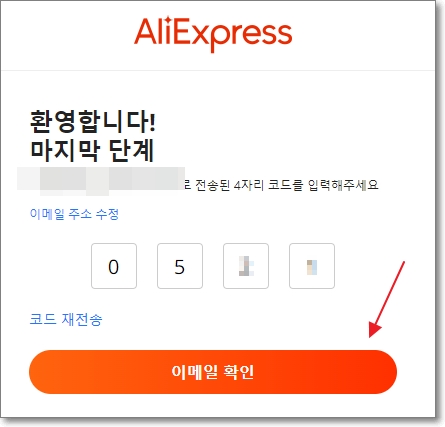
Task: Click the 코드 재전송 link
Action: tap(66, 319)
